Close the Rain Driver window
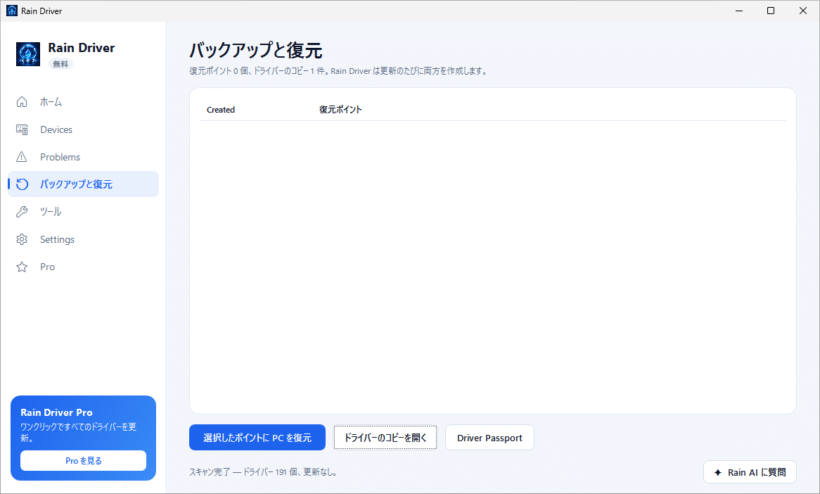This screenshot has height=494, width=820. click(803, 10)
